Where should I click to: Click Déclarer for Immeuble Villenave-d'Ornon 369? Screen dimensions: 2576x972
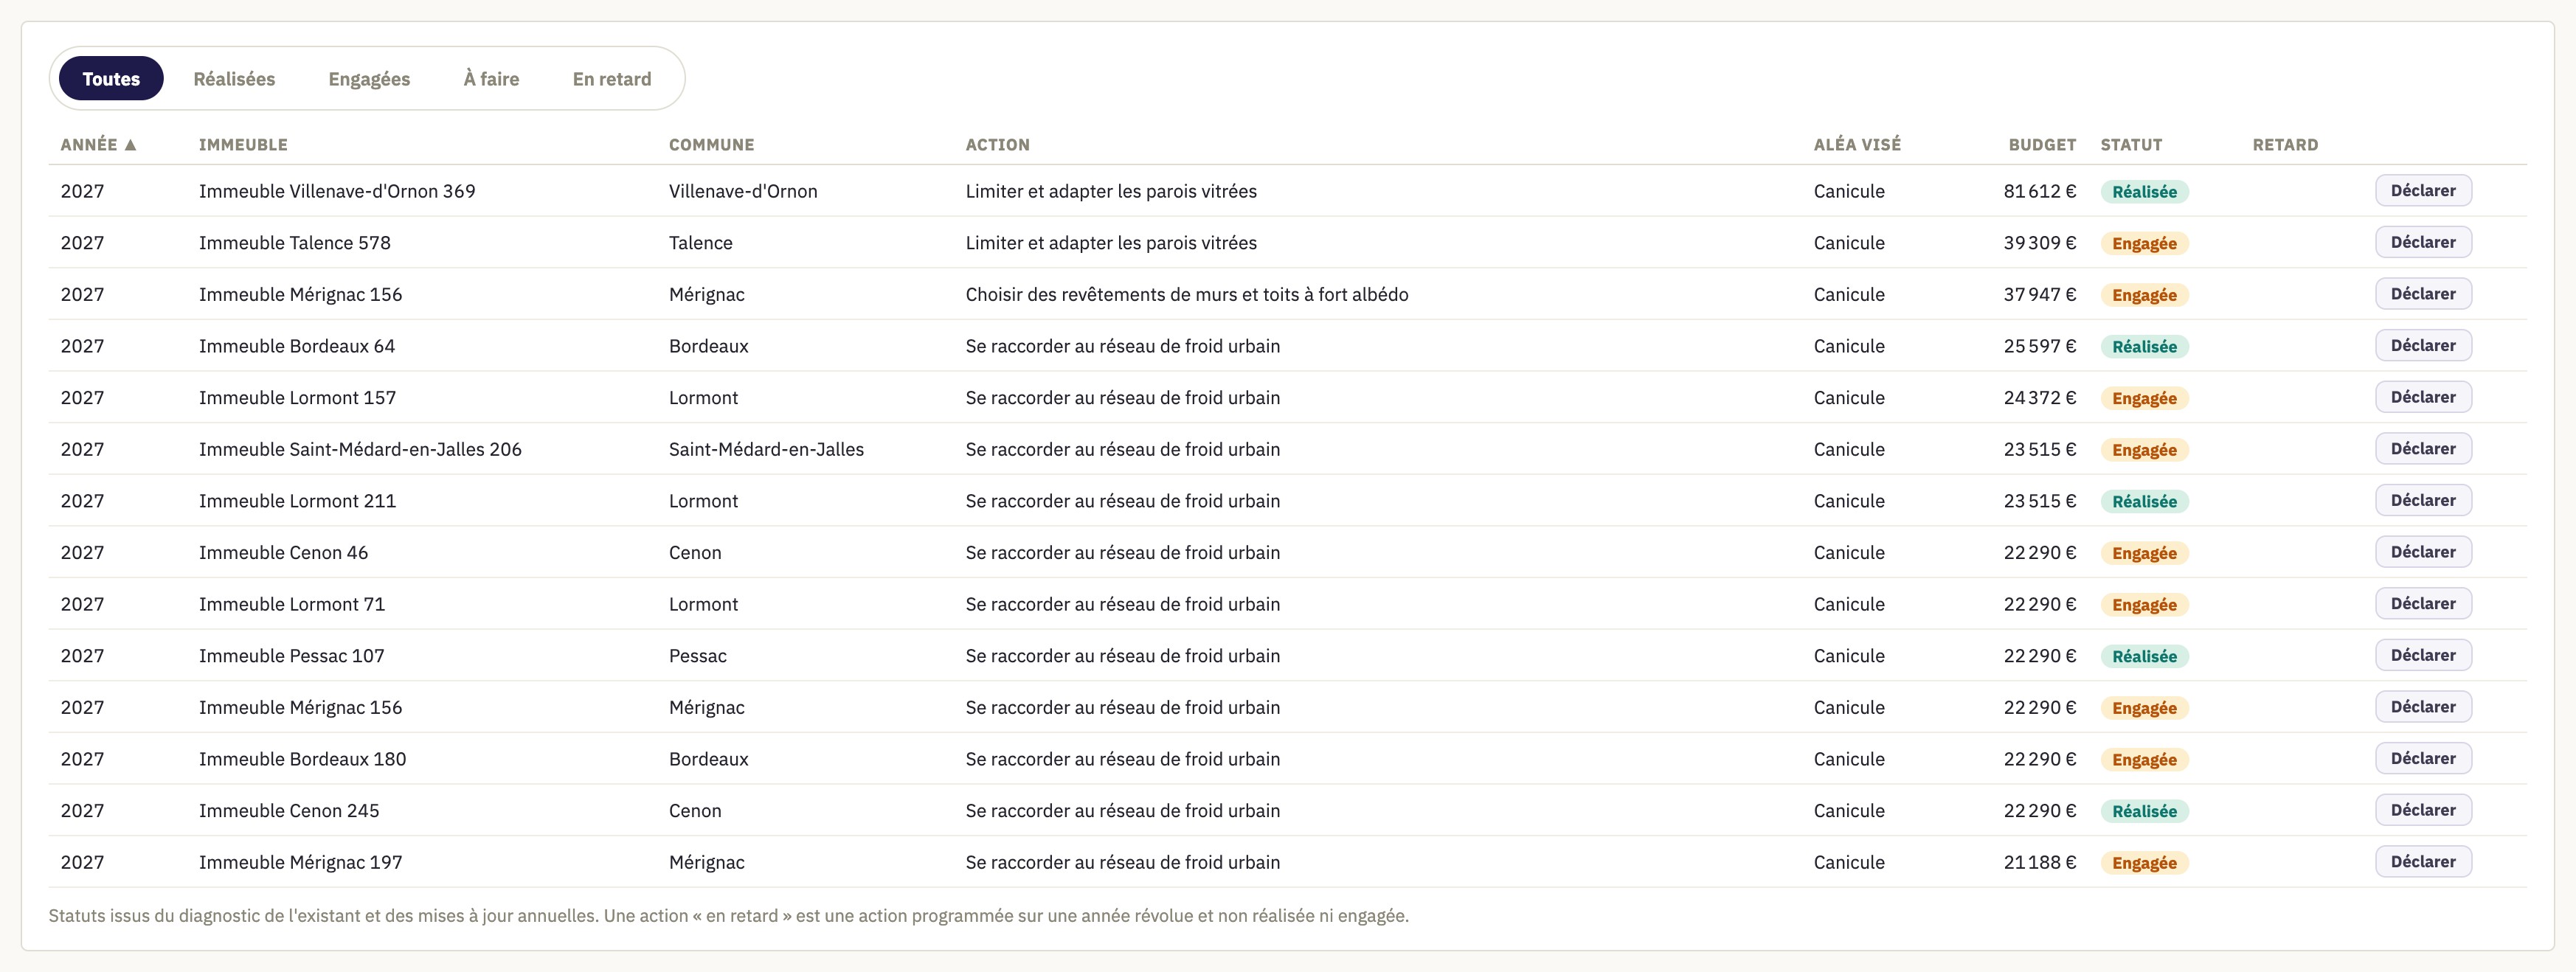click(x=2423, y=191)
